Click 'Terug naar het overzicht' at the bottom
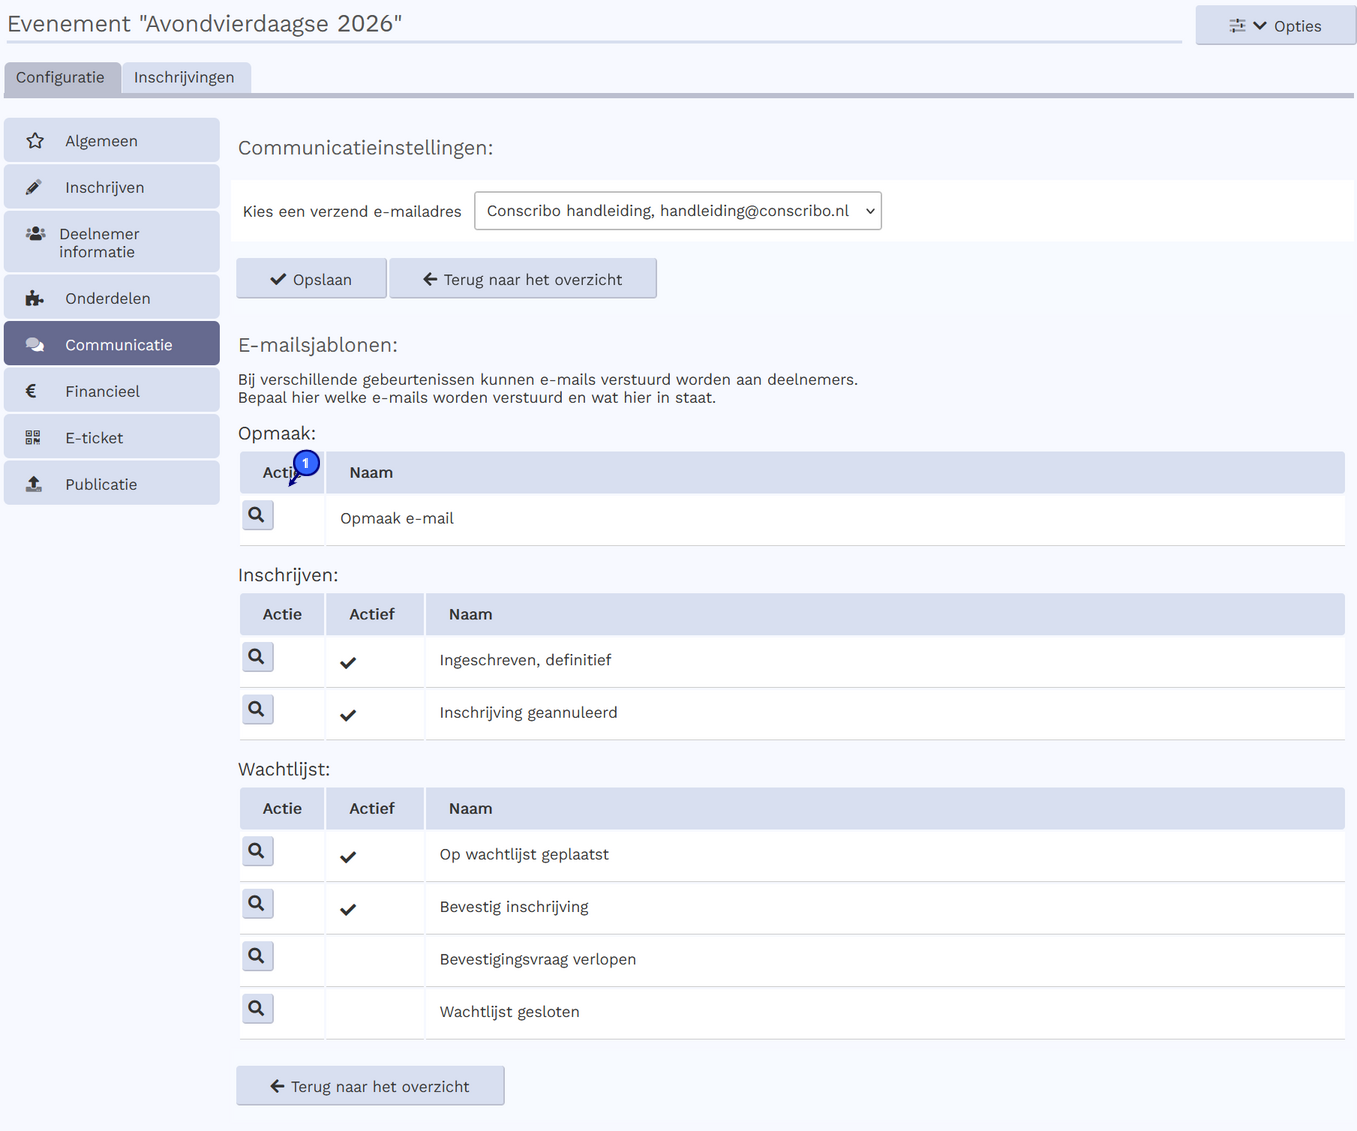The image size is (1357, 1131). [x=369, y=1086]
